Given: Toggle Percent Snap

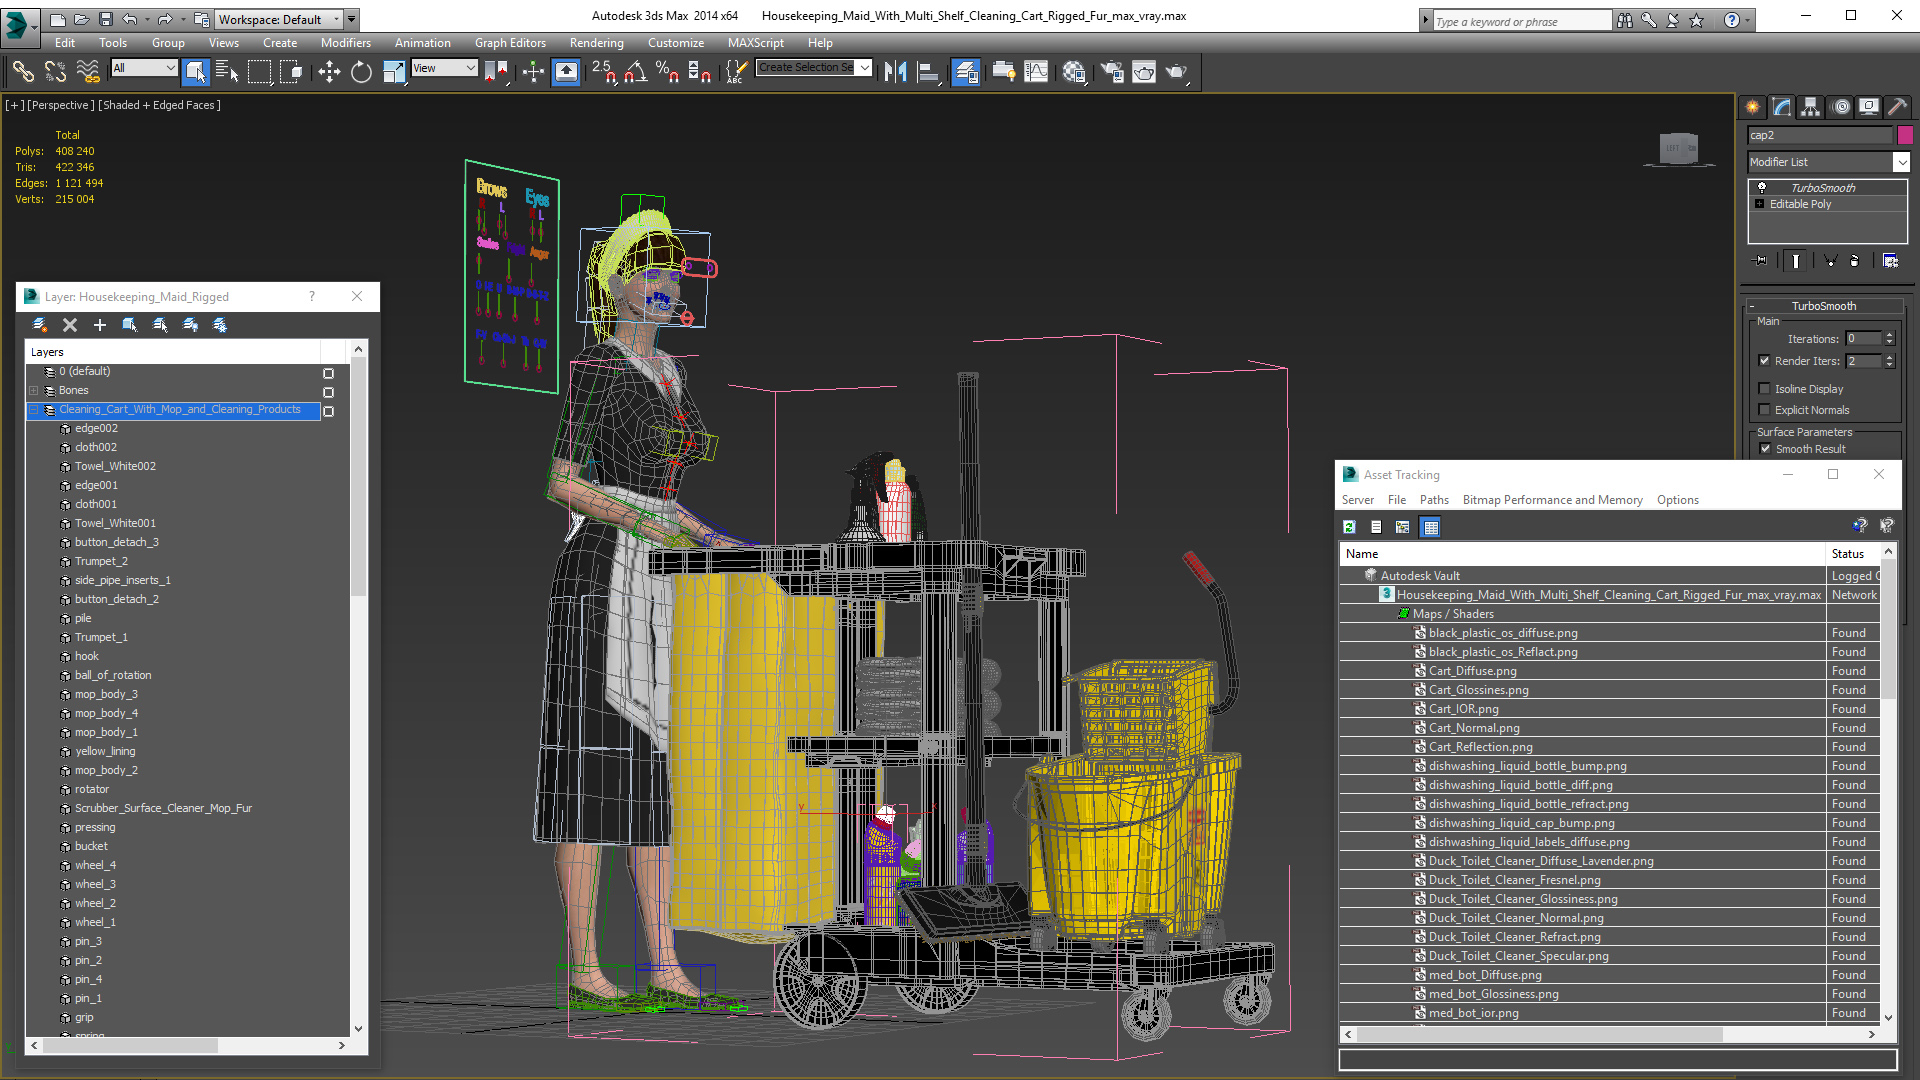Looking at the screenshot, I should coord(667,71).
